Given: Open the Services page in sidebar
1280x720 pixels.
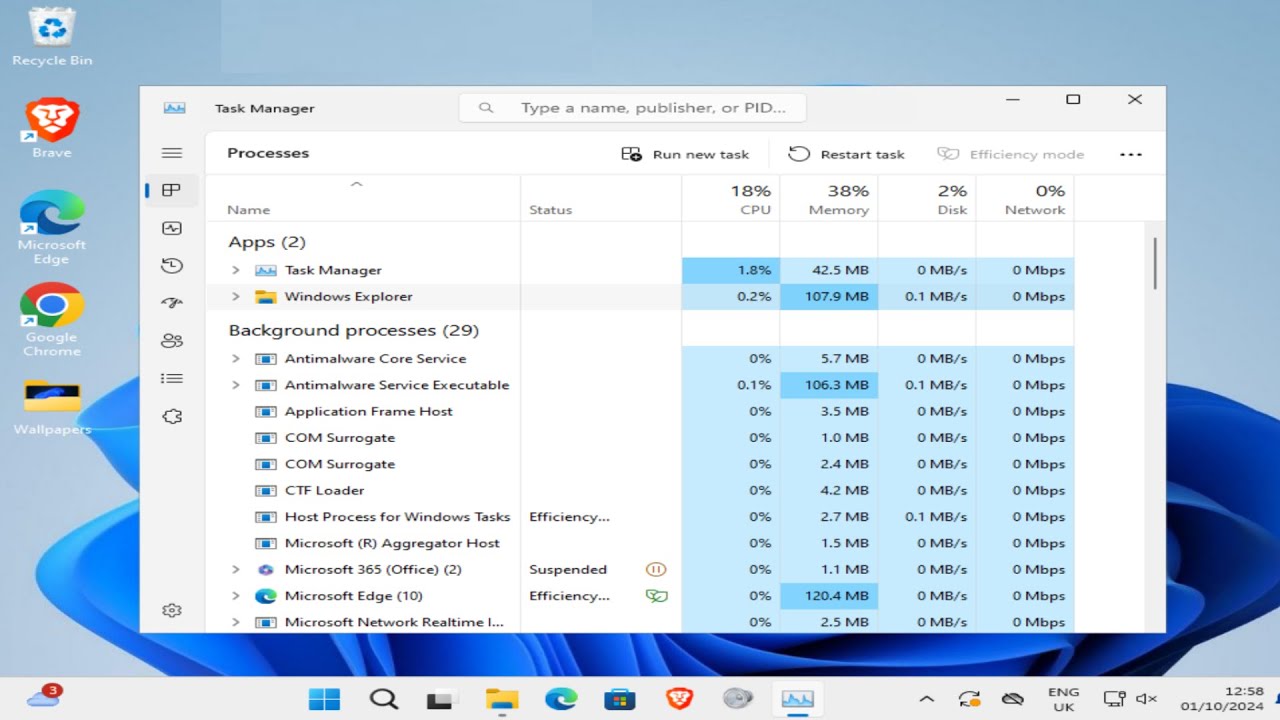Looking at the screenshot, I should pyautogui.click(x=172, y=416).
